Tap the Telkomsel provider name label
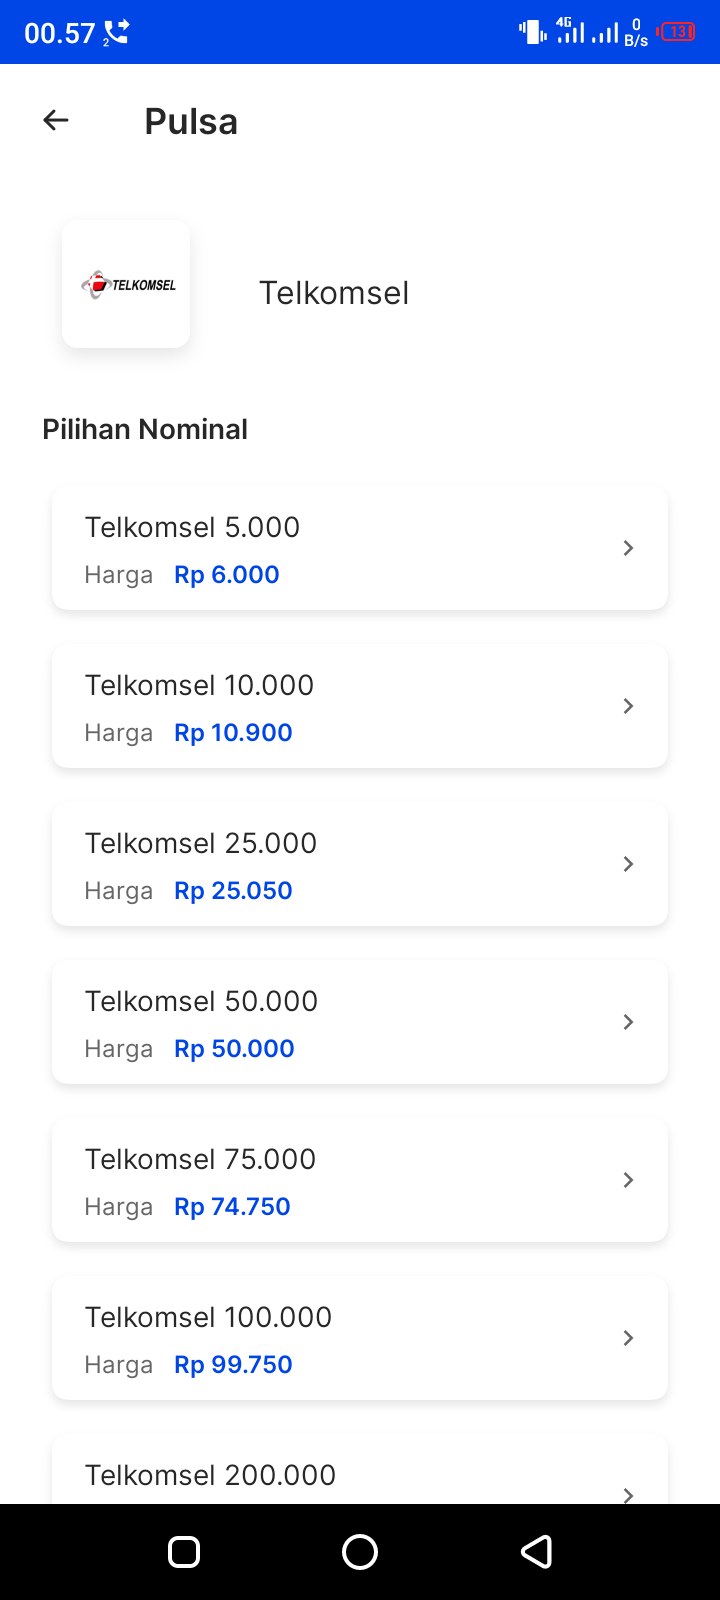The height and width of the screenshot is (1600, 720). click(x=334, y=293)
